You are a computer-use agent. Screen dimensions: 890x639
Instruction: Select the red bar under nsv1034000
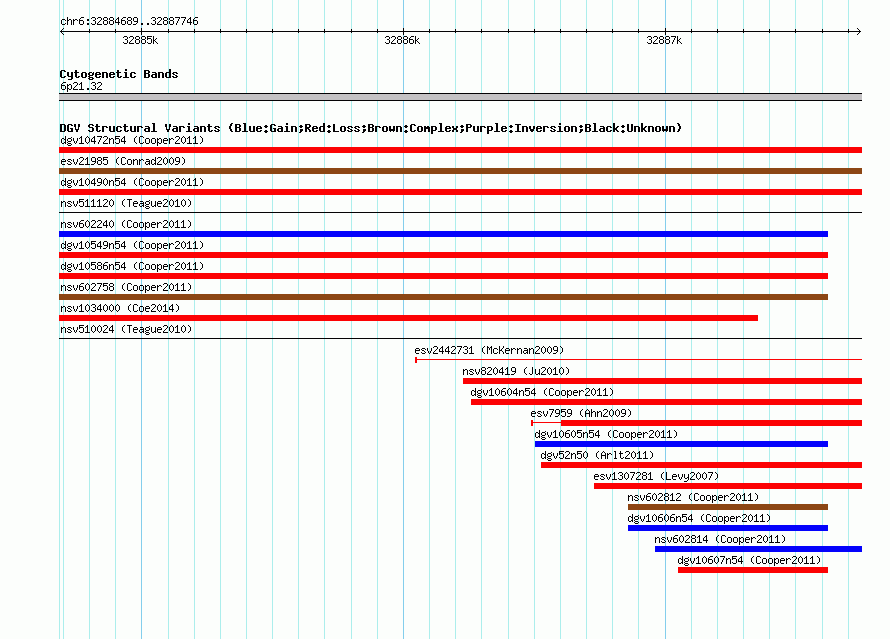409,318
